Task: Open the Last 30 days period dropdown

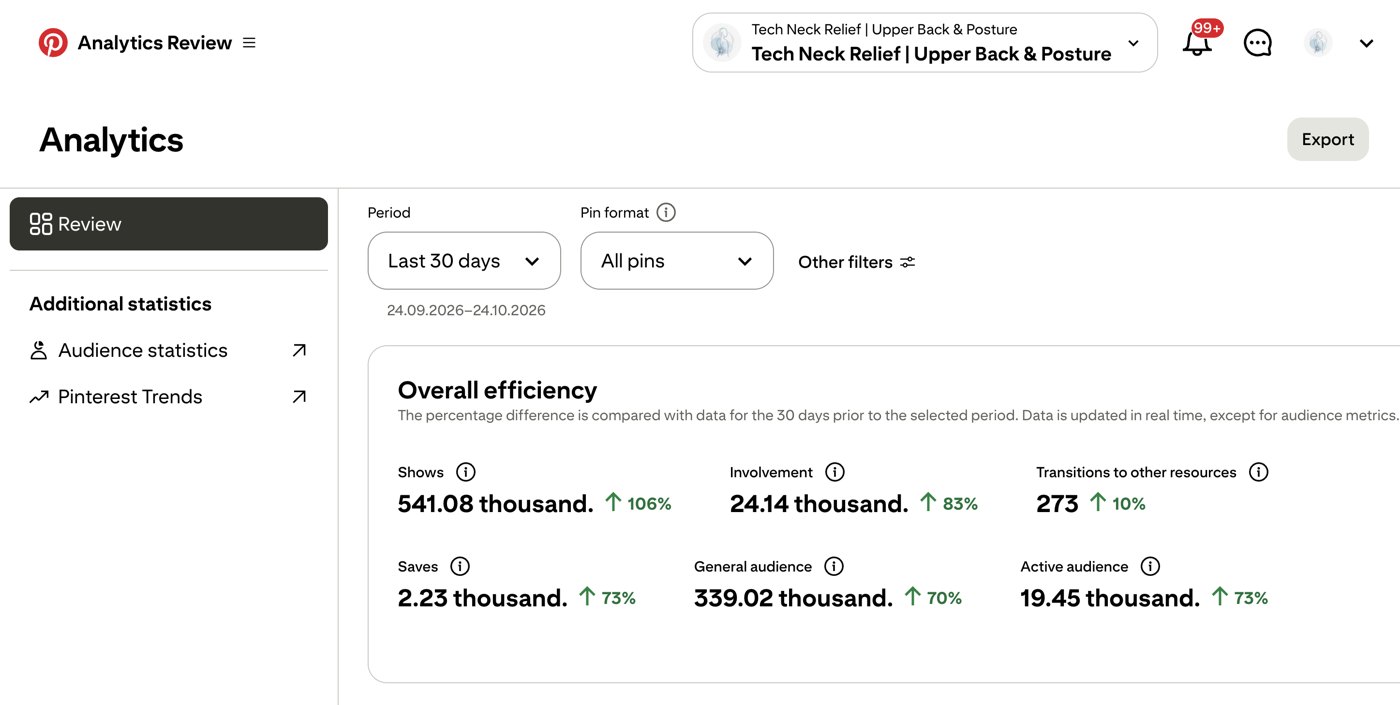Action: (x=464, y=261)
